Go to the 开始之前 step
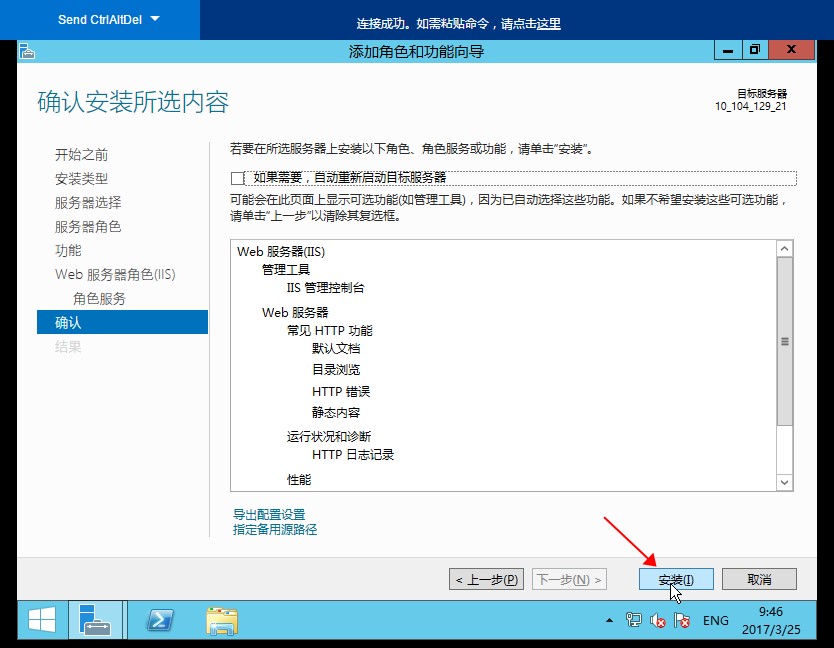This screenshot has height=648, width=834. point(81,155)
